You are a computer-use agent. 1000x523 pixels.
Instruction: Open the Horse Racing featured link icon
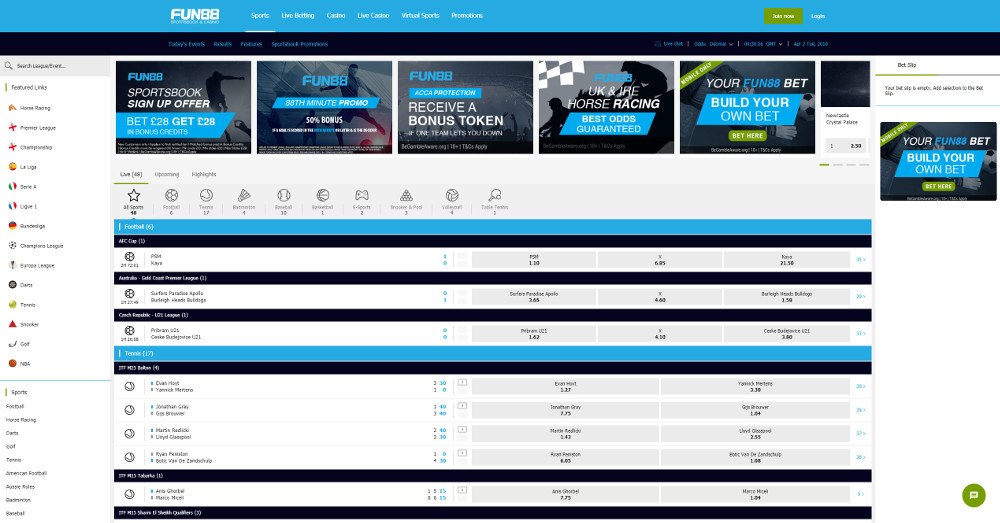click(12, 108)
